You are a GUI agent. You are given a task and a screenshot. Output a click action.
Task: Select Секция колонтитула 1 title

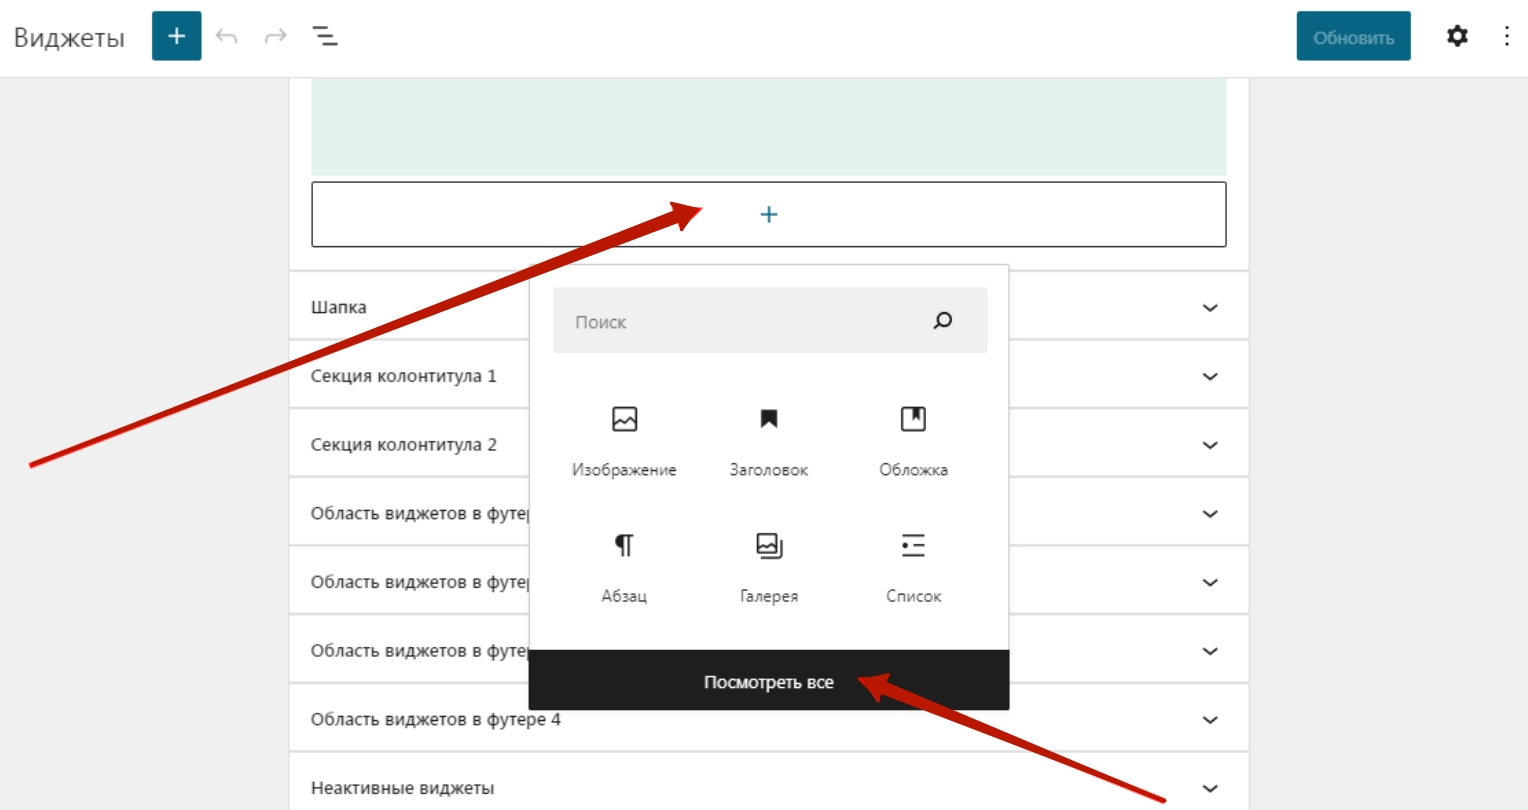[403, 376]
